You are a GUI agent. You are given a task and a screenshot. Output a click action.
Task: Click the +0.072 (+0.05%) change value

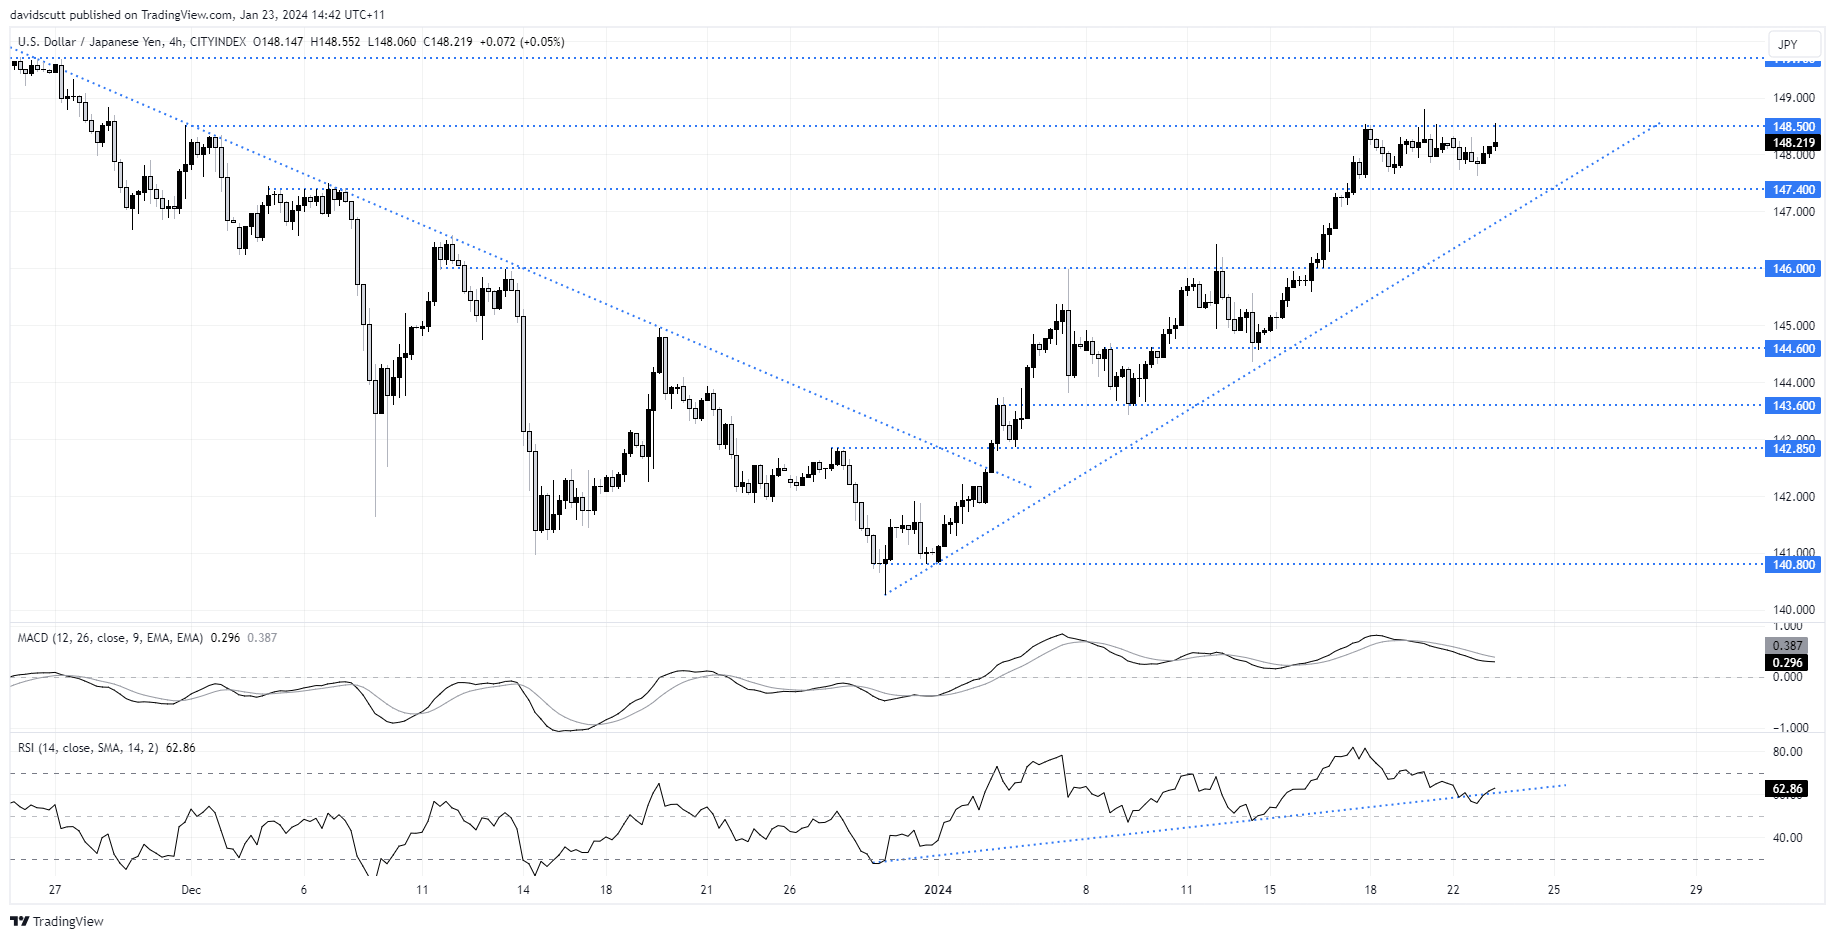(522, 42)
